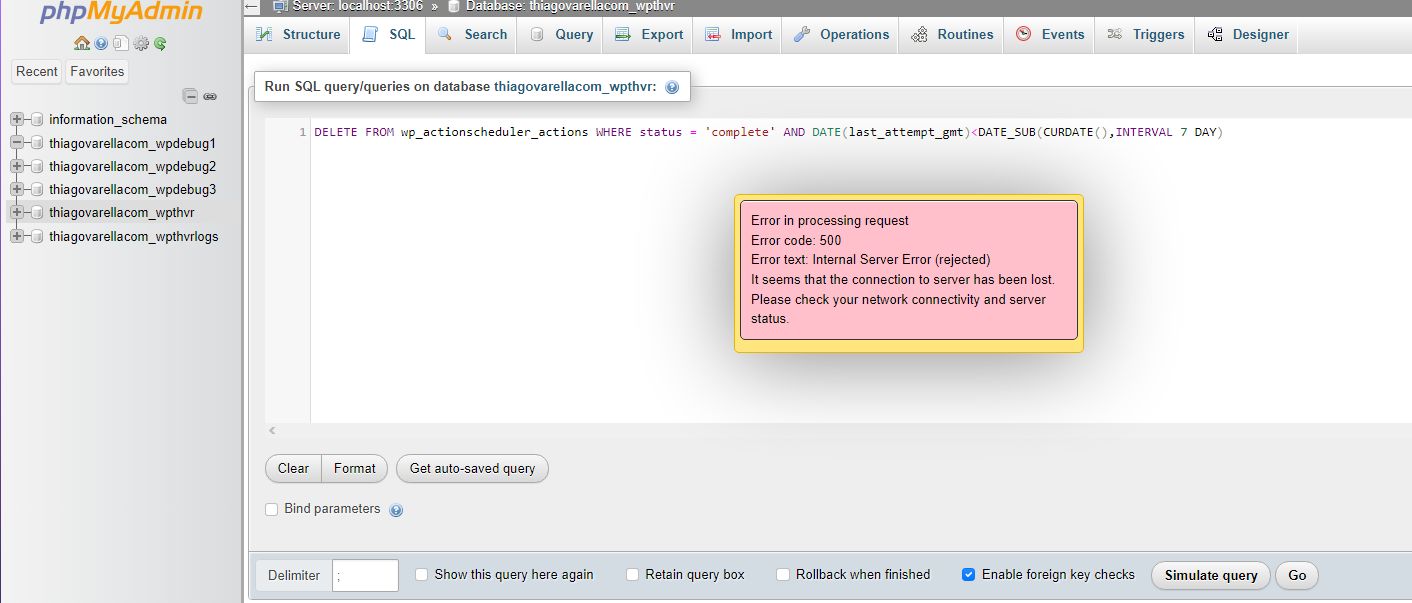Expand thiagovarellacom_wpthvr database node
Screen dimensions: 1412x603
(x=17, y=212)
